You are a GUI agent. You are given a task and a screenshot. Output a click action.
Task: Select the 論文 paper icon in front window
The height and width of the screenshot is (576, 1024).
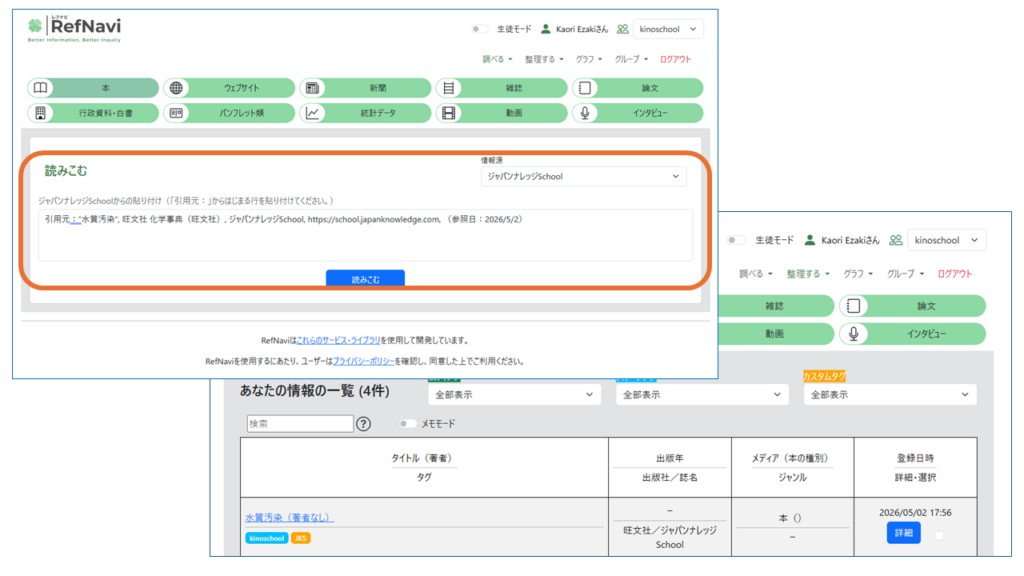pos(585,88)
